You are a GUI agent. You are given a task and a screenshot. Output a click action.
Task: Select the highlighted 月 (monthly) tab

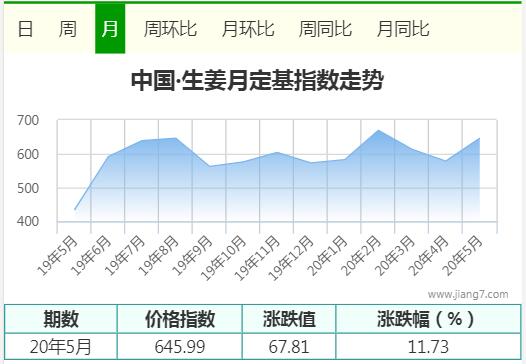(110, 29)
